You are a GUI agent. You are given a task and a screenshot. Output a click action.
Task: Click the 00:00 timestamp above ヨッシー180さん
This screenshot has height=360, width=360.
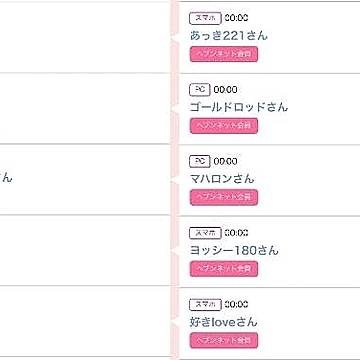236,233
